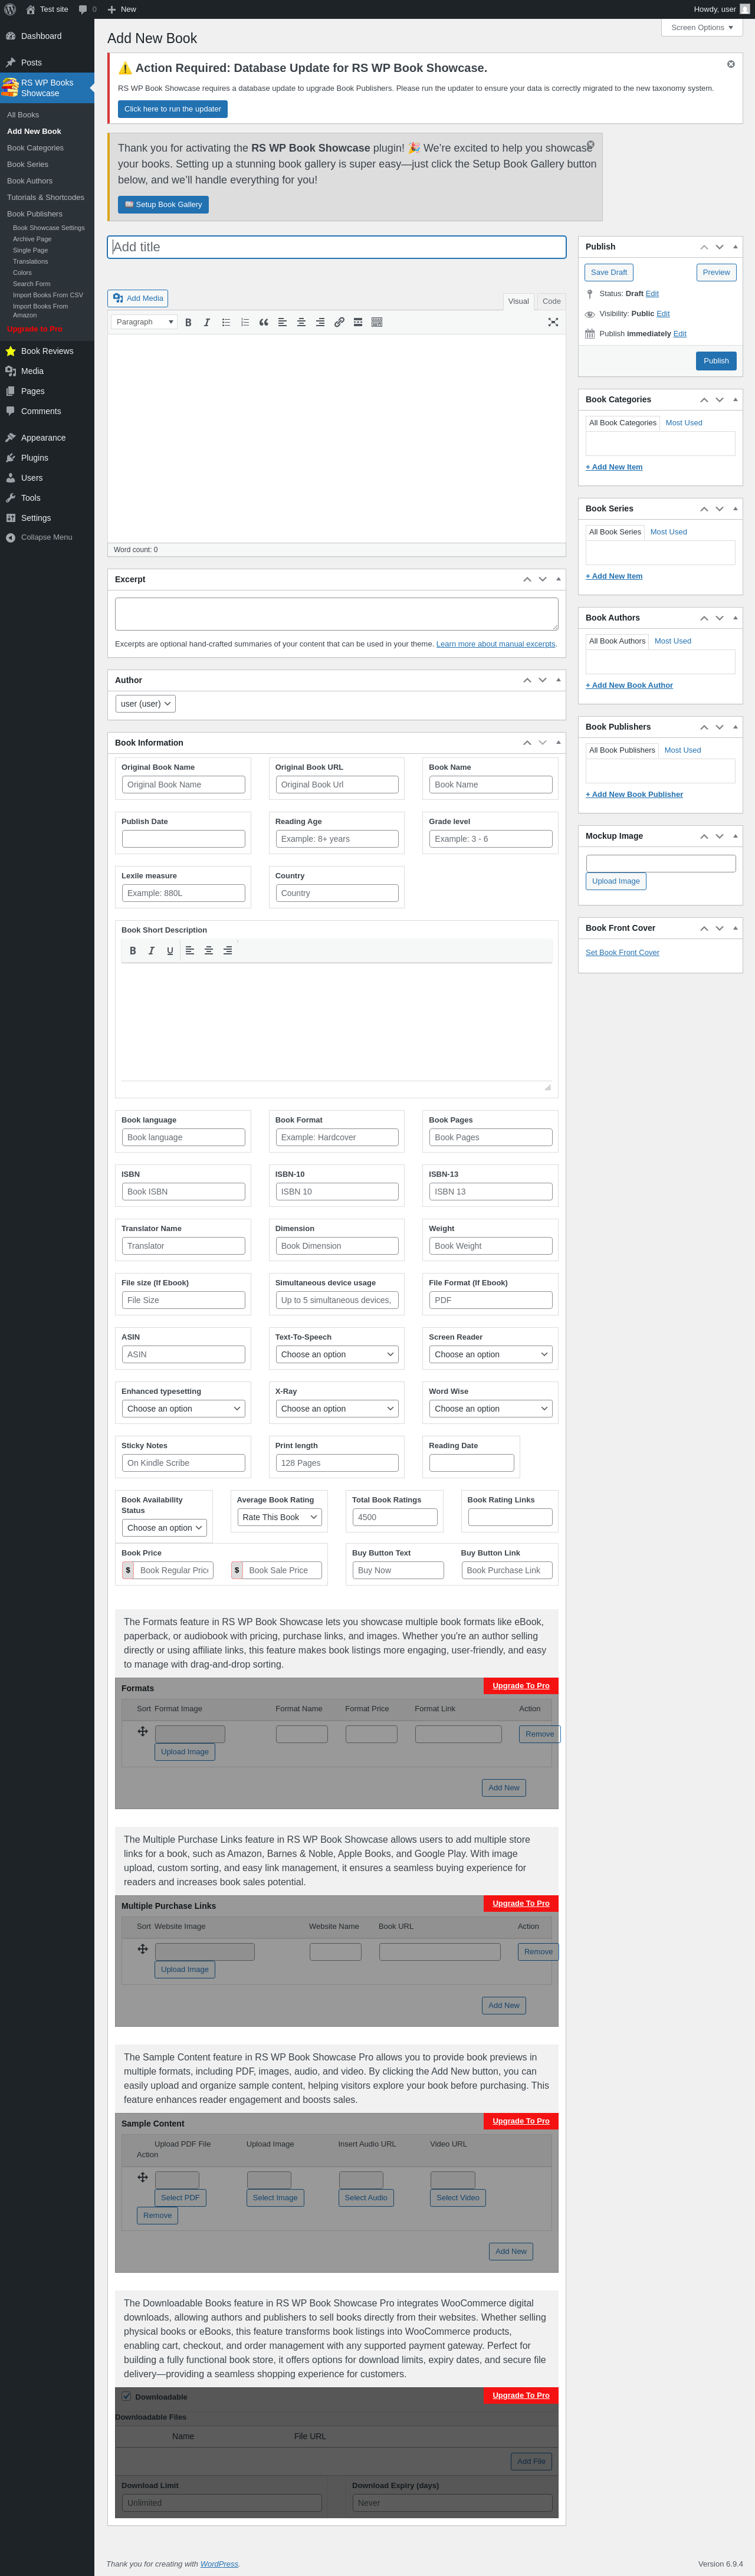Click Set Book Front Cover link

point(622,952)
